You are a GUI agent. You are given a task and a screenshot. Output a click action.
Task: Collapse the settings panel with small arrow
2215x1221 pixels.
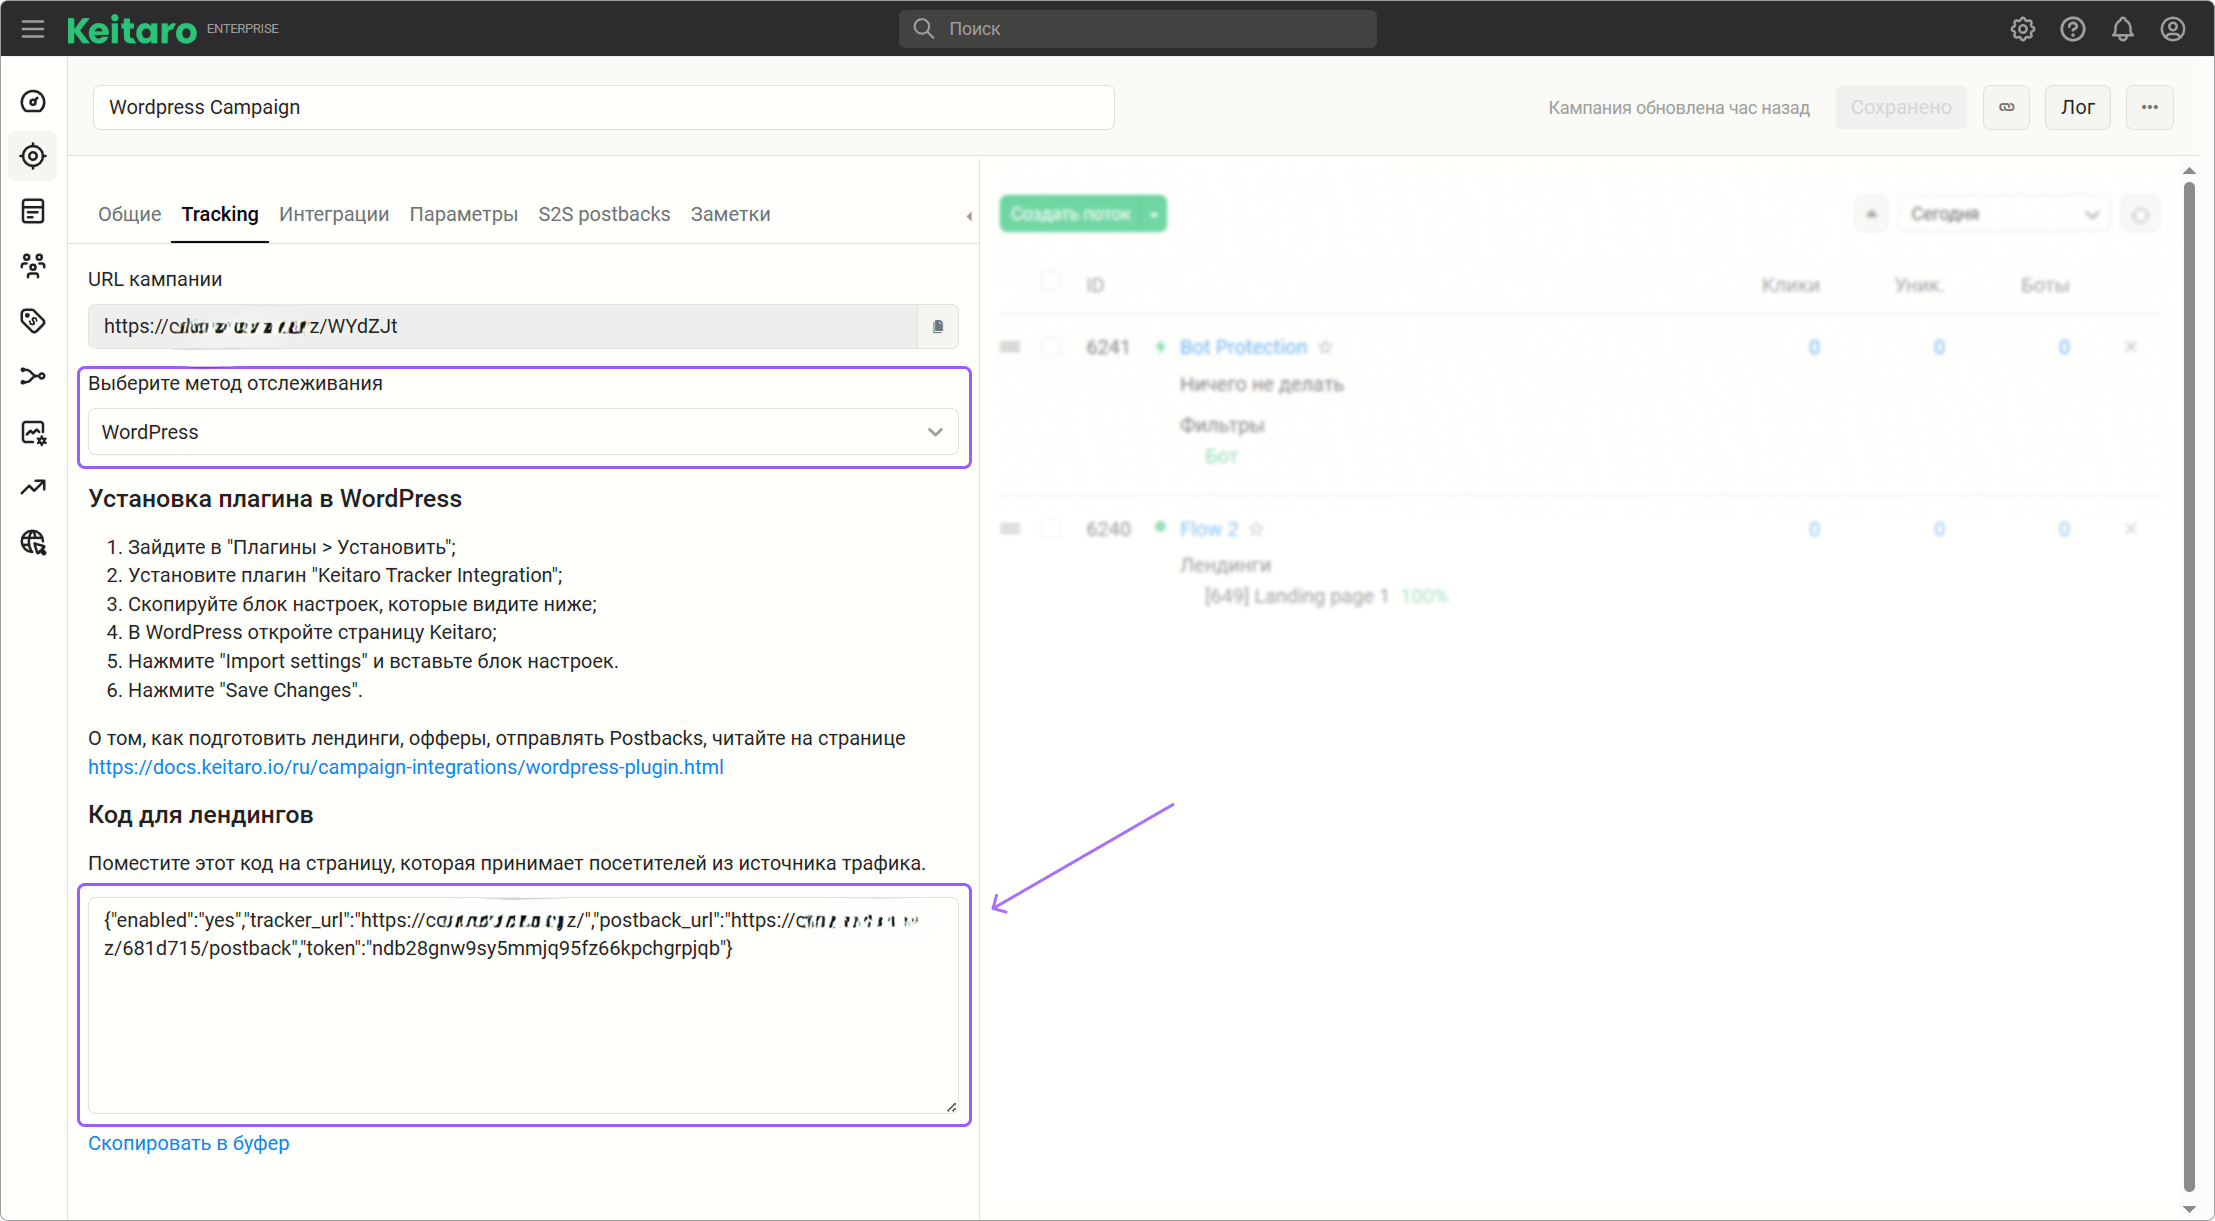point(968,216)
